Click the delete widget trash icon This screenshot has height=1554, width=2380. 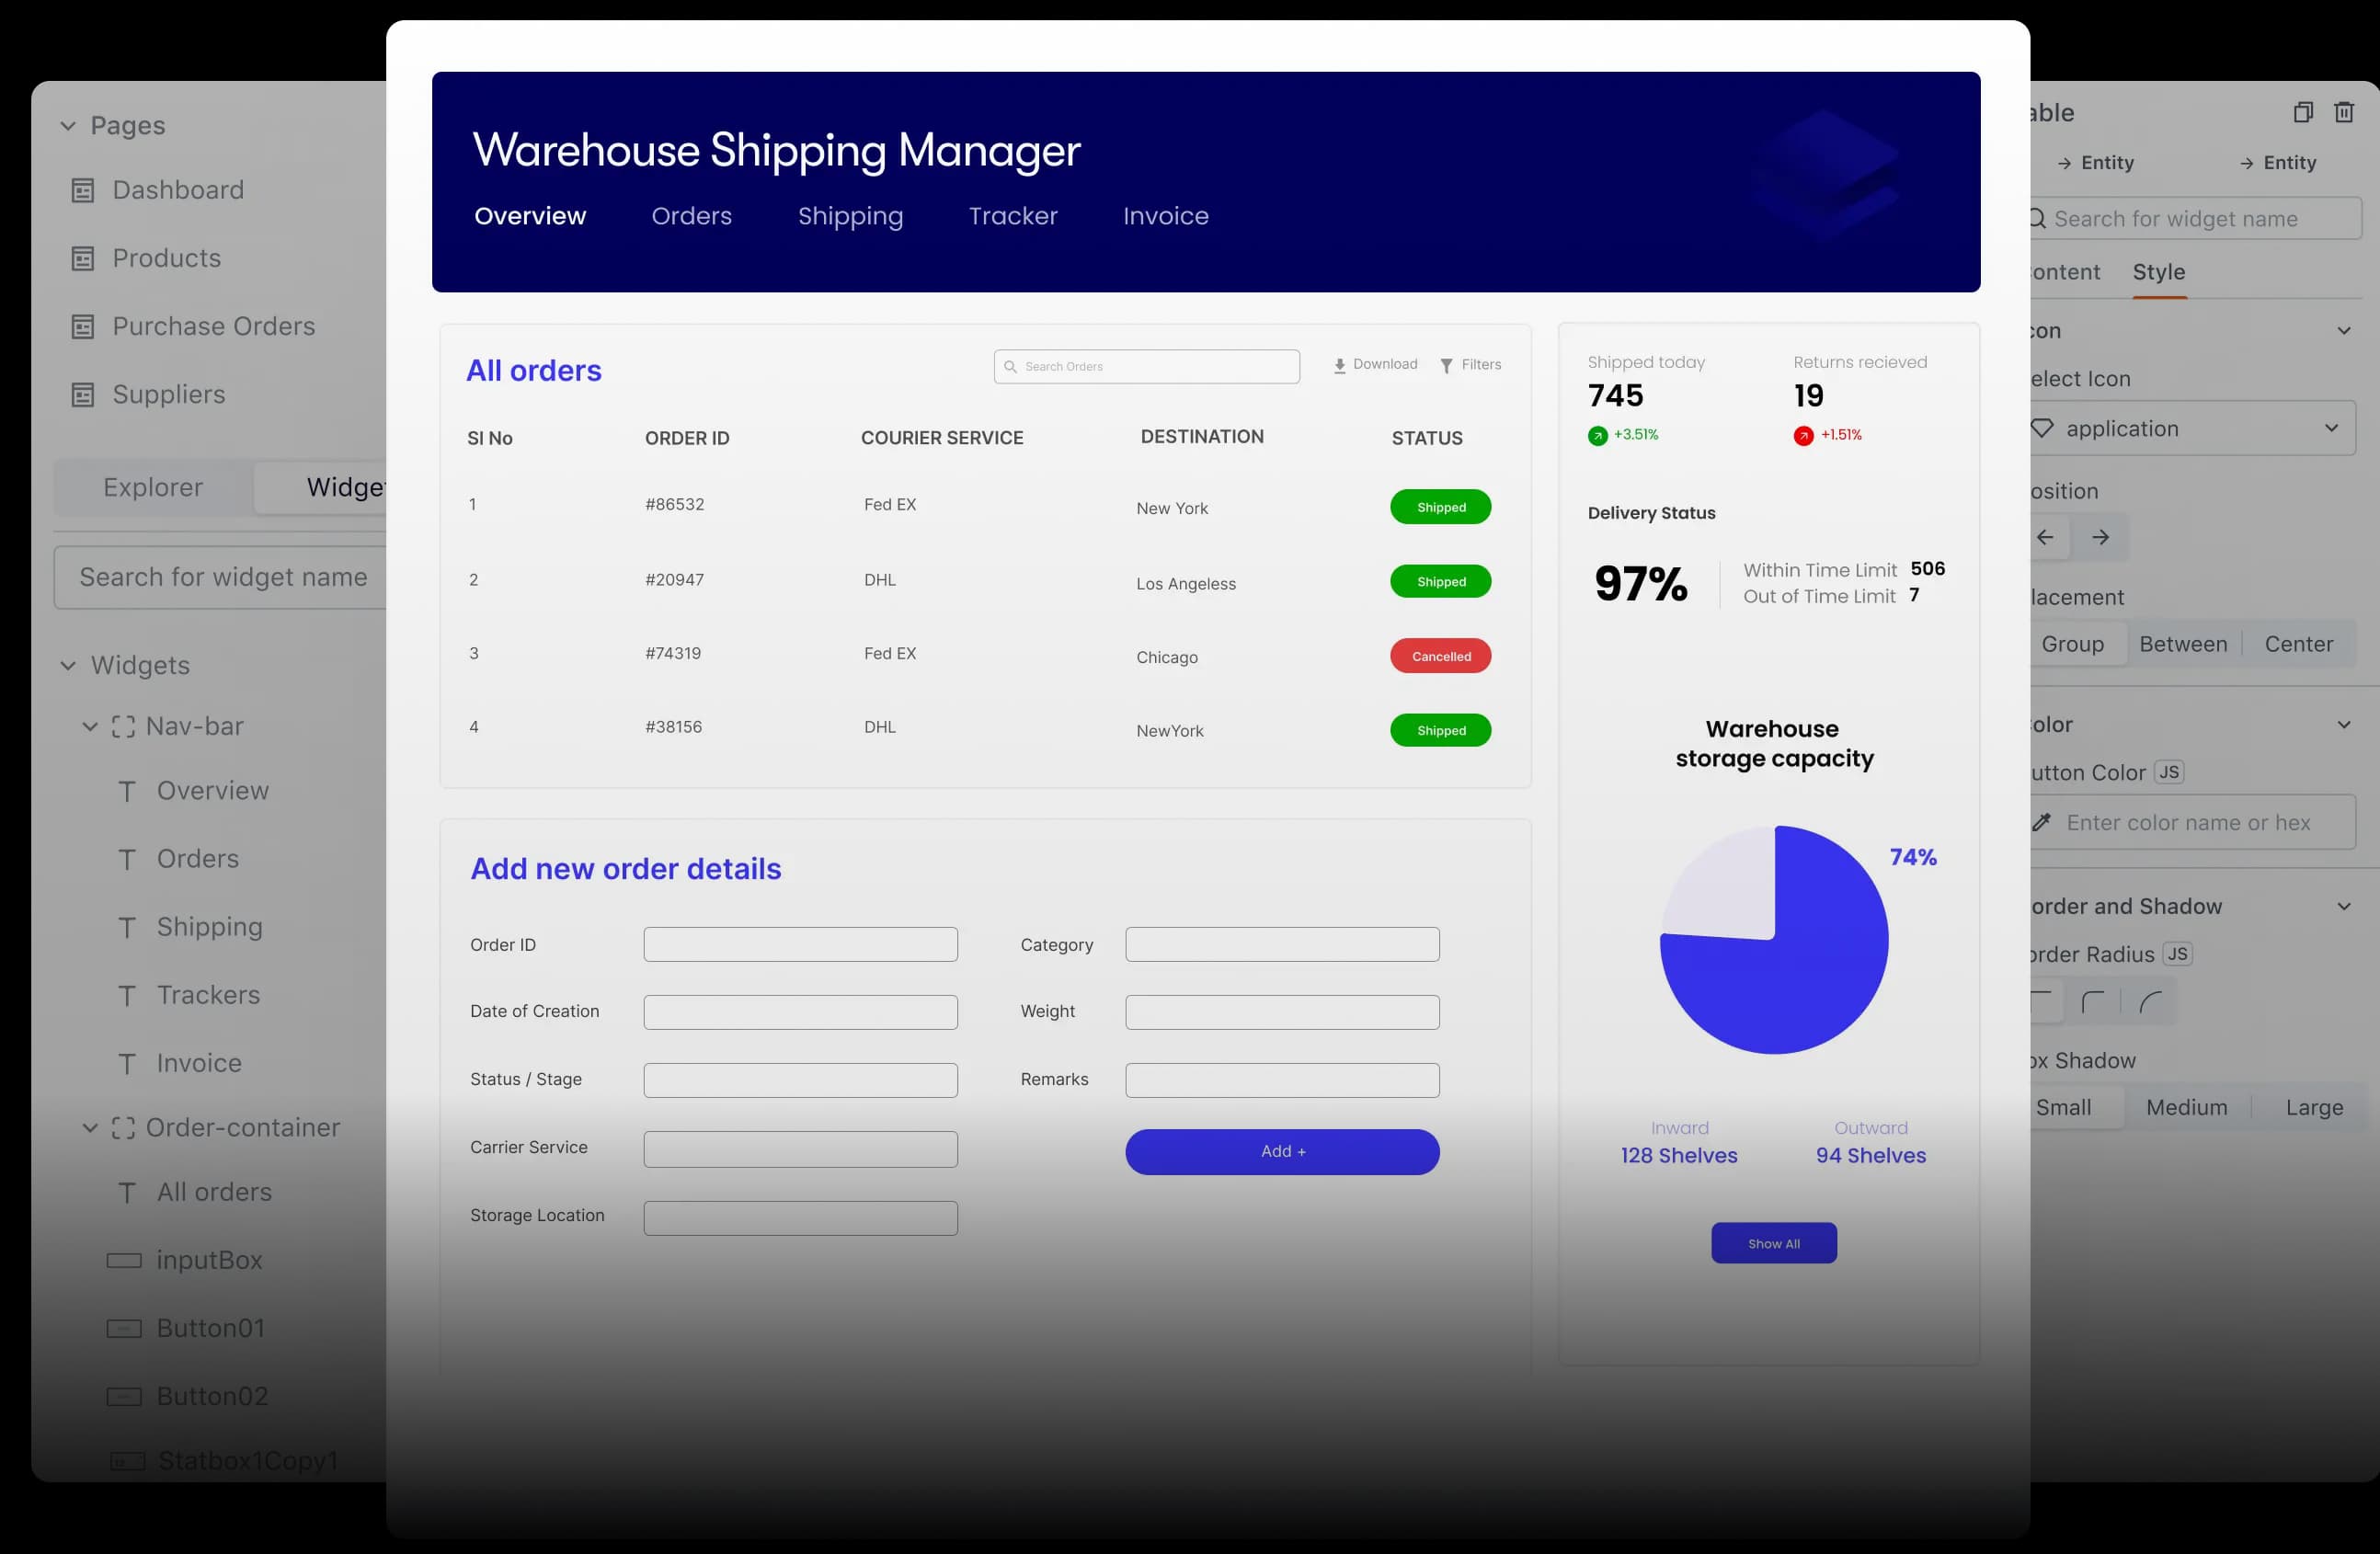[2344, 112]
